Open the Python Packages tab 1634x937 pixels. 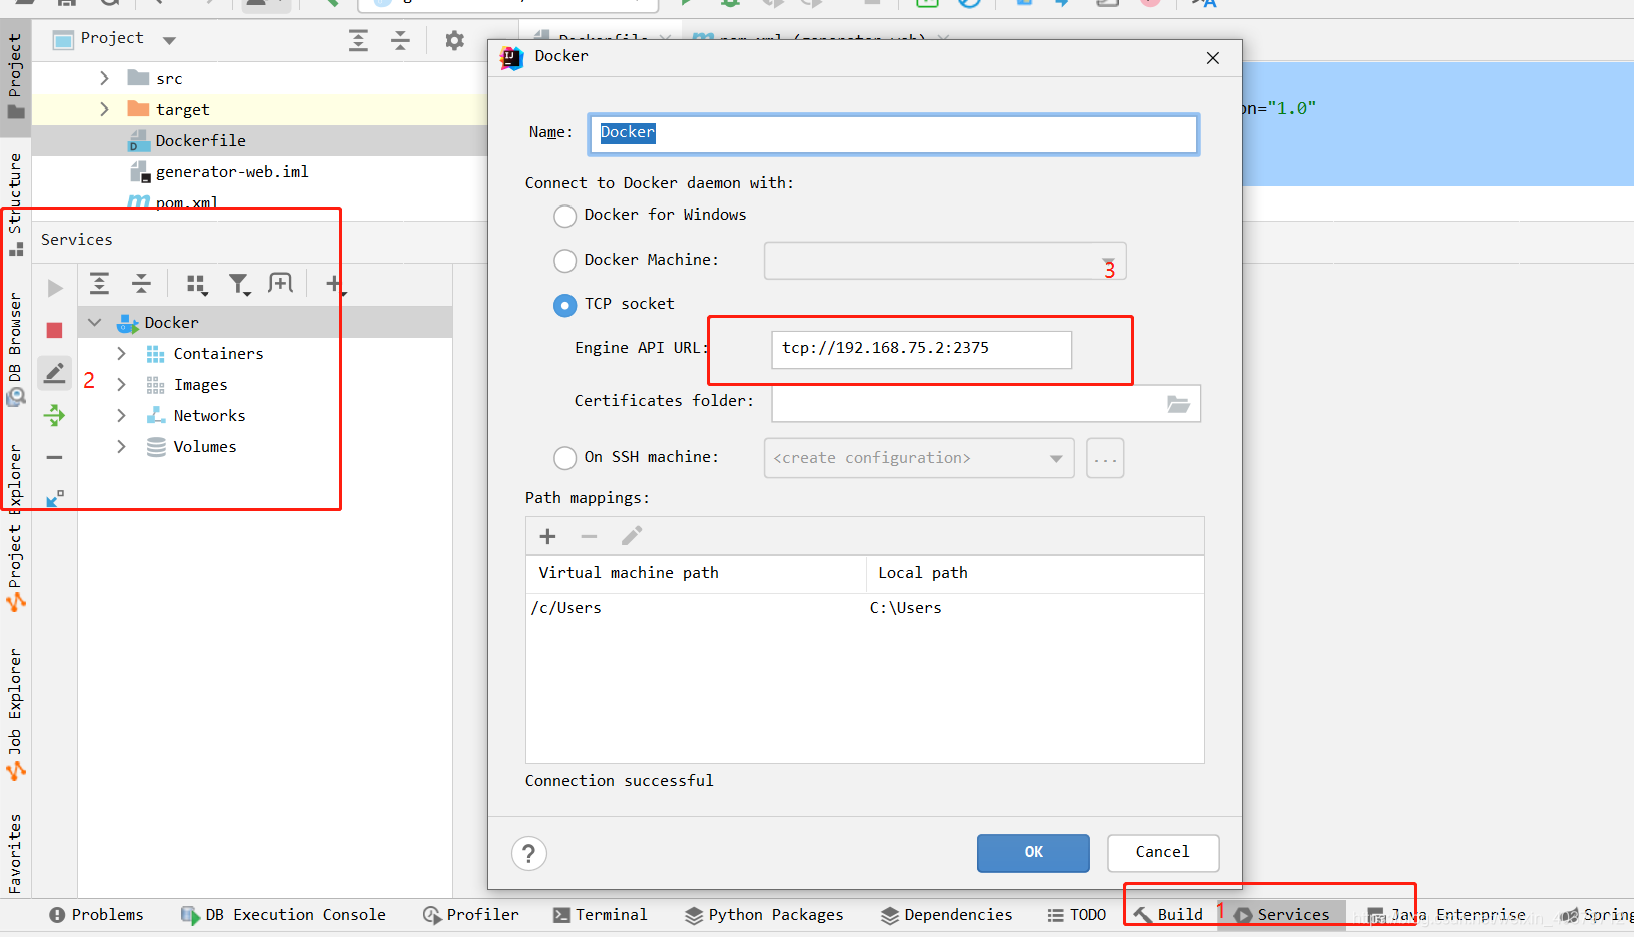click(x=764, y=915)
